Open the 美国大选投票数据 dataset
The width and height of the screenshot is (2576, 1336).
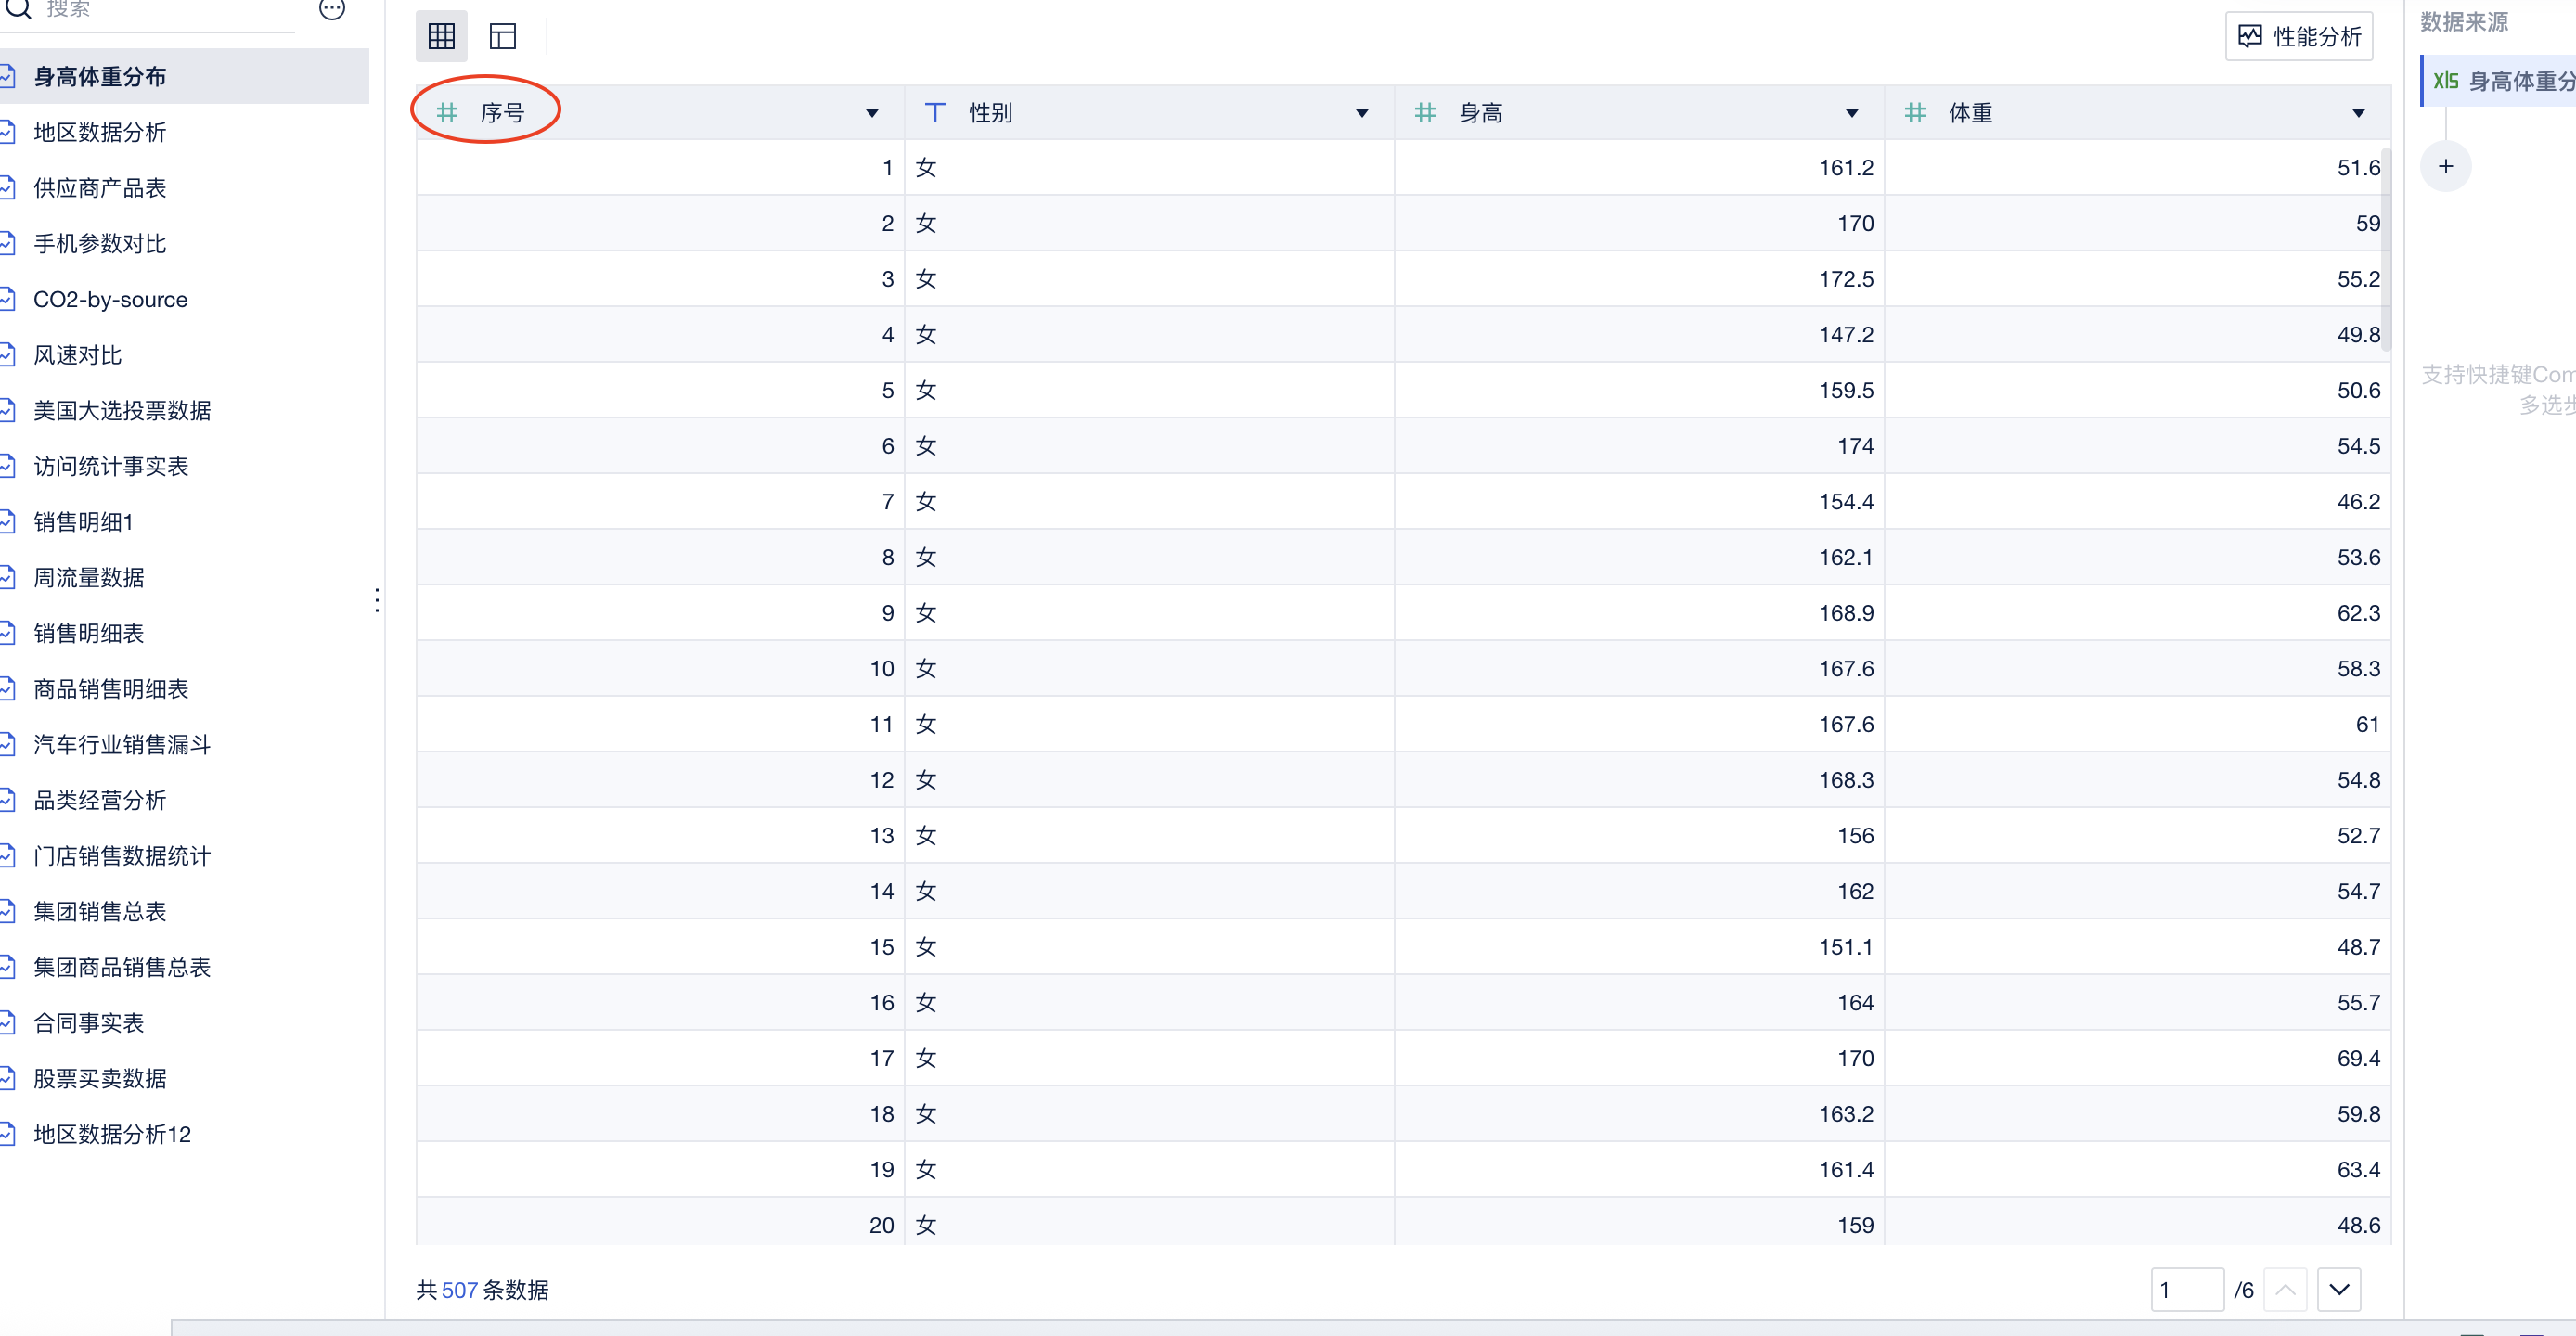(x=122, y=410)
